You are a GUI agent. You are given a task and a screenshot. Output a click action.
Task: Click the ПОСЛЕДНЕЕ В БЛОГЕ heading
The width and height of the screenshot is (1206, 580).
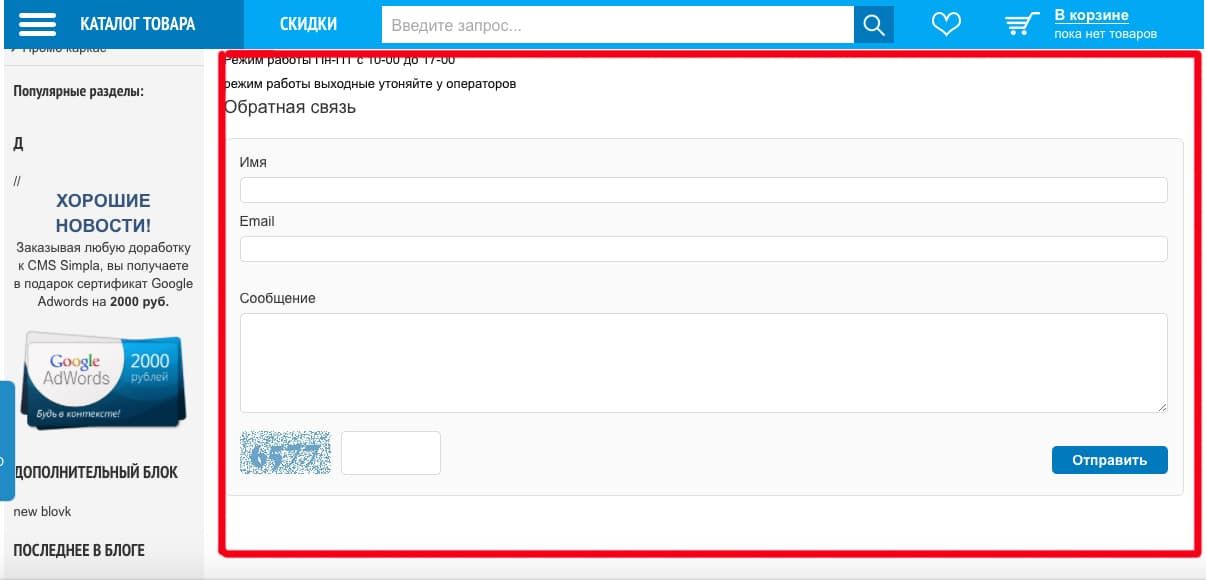coord(79,550)
